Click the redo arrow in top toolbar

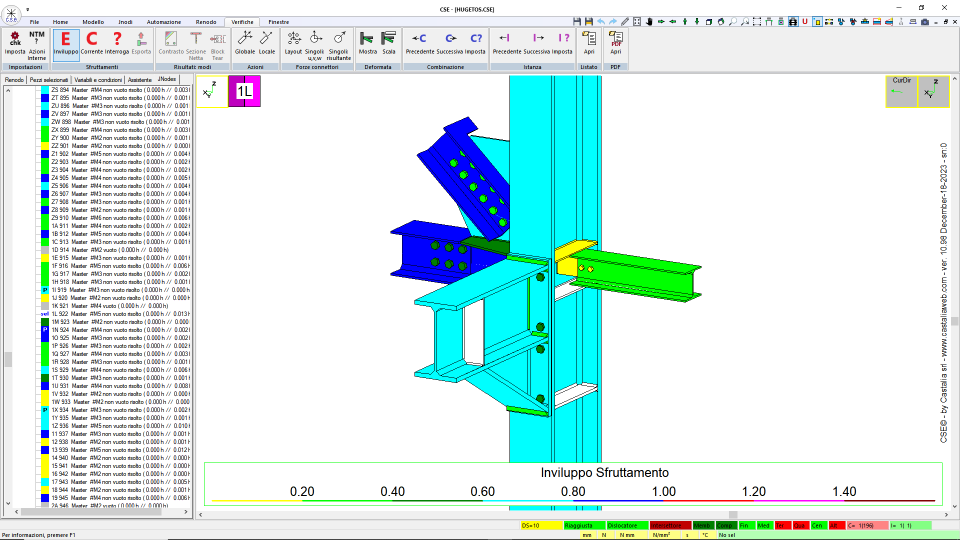coord(613,21)
